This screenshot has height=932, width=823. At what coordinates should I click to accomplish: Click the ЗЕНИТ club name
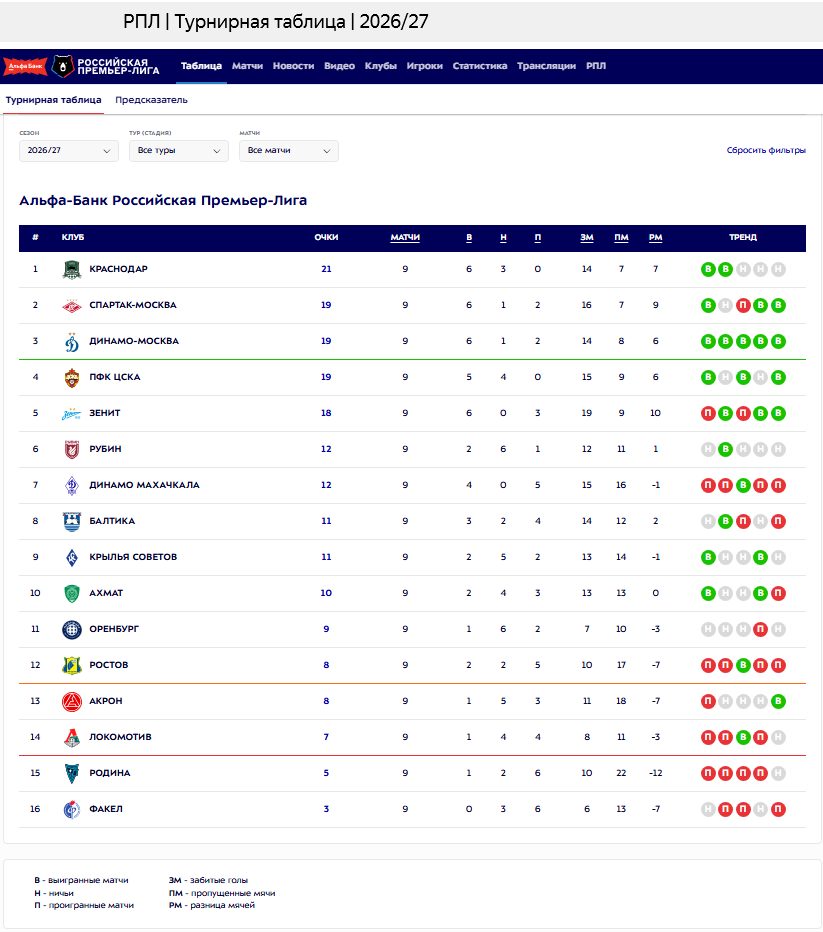[x=105, y=413]
